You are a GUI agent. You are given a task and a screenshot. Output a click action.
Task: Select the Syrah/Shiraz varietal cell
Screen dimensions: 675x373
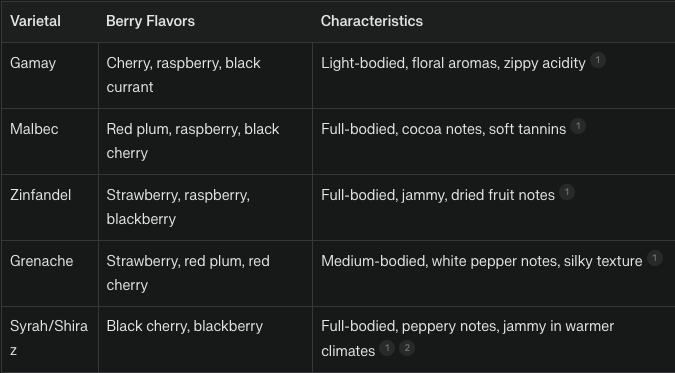click(x=50, y=339)
